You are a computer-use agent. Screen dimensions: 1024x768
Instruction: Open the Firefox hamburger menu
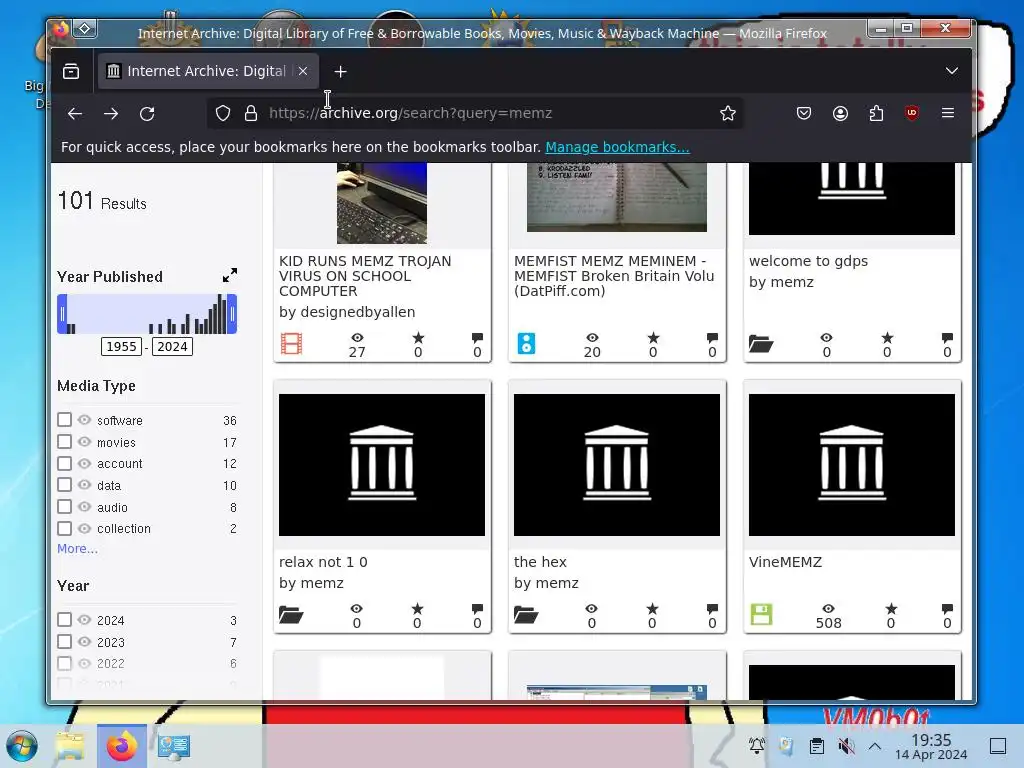click(x=948, y=113)
